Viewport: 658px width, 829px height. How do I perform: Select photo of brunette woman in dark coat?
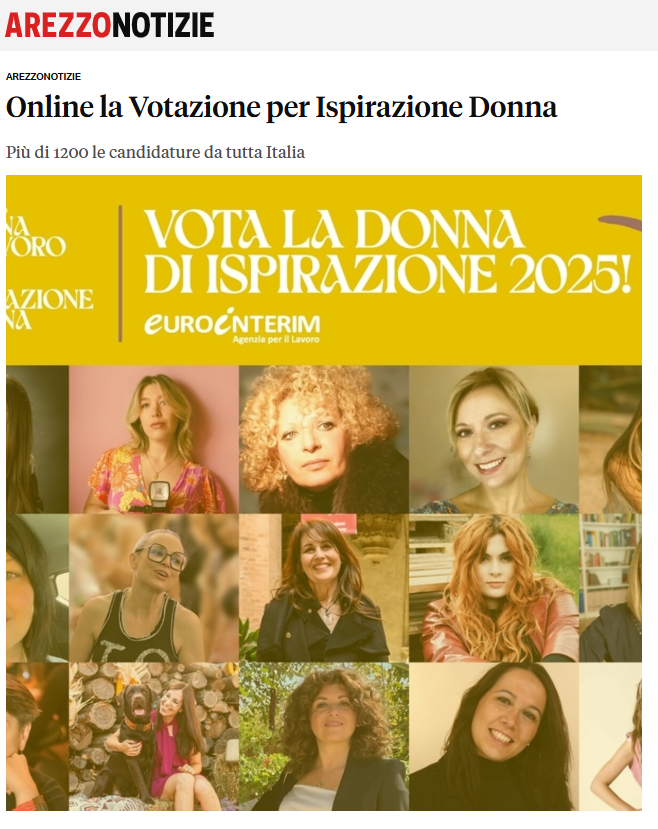(324, 588)
